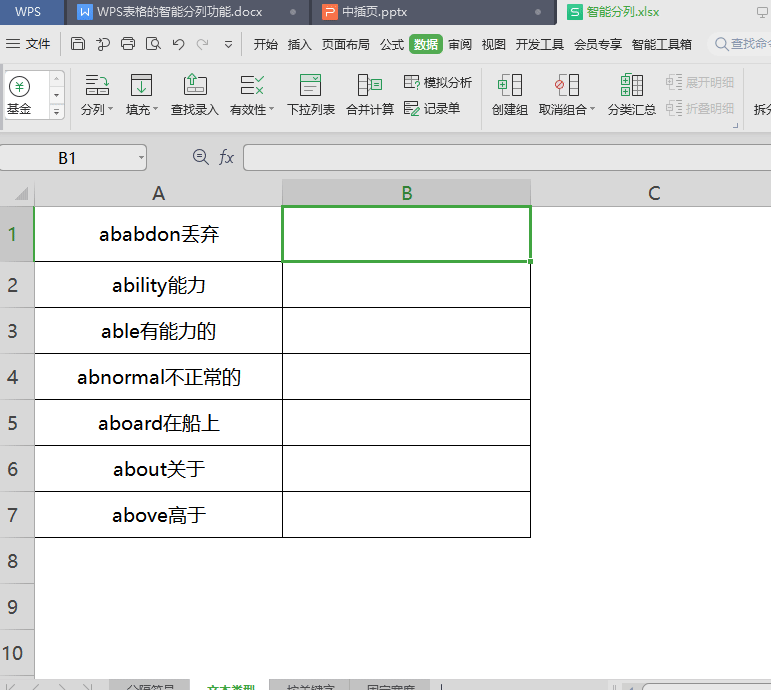Click inside the formula bar input
The image size is (771, 690).
click(500, 157)
